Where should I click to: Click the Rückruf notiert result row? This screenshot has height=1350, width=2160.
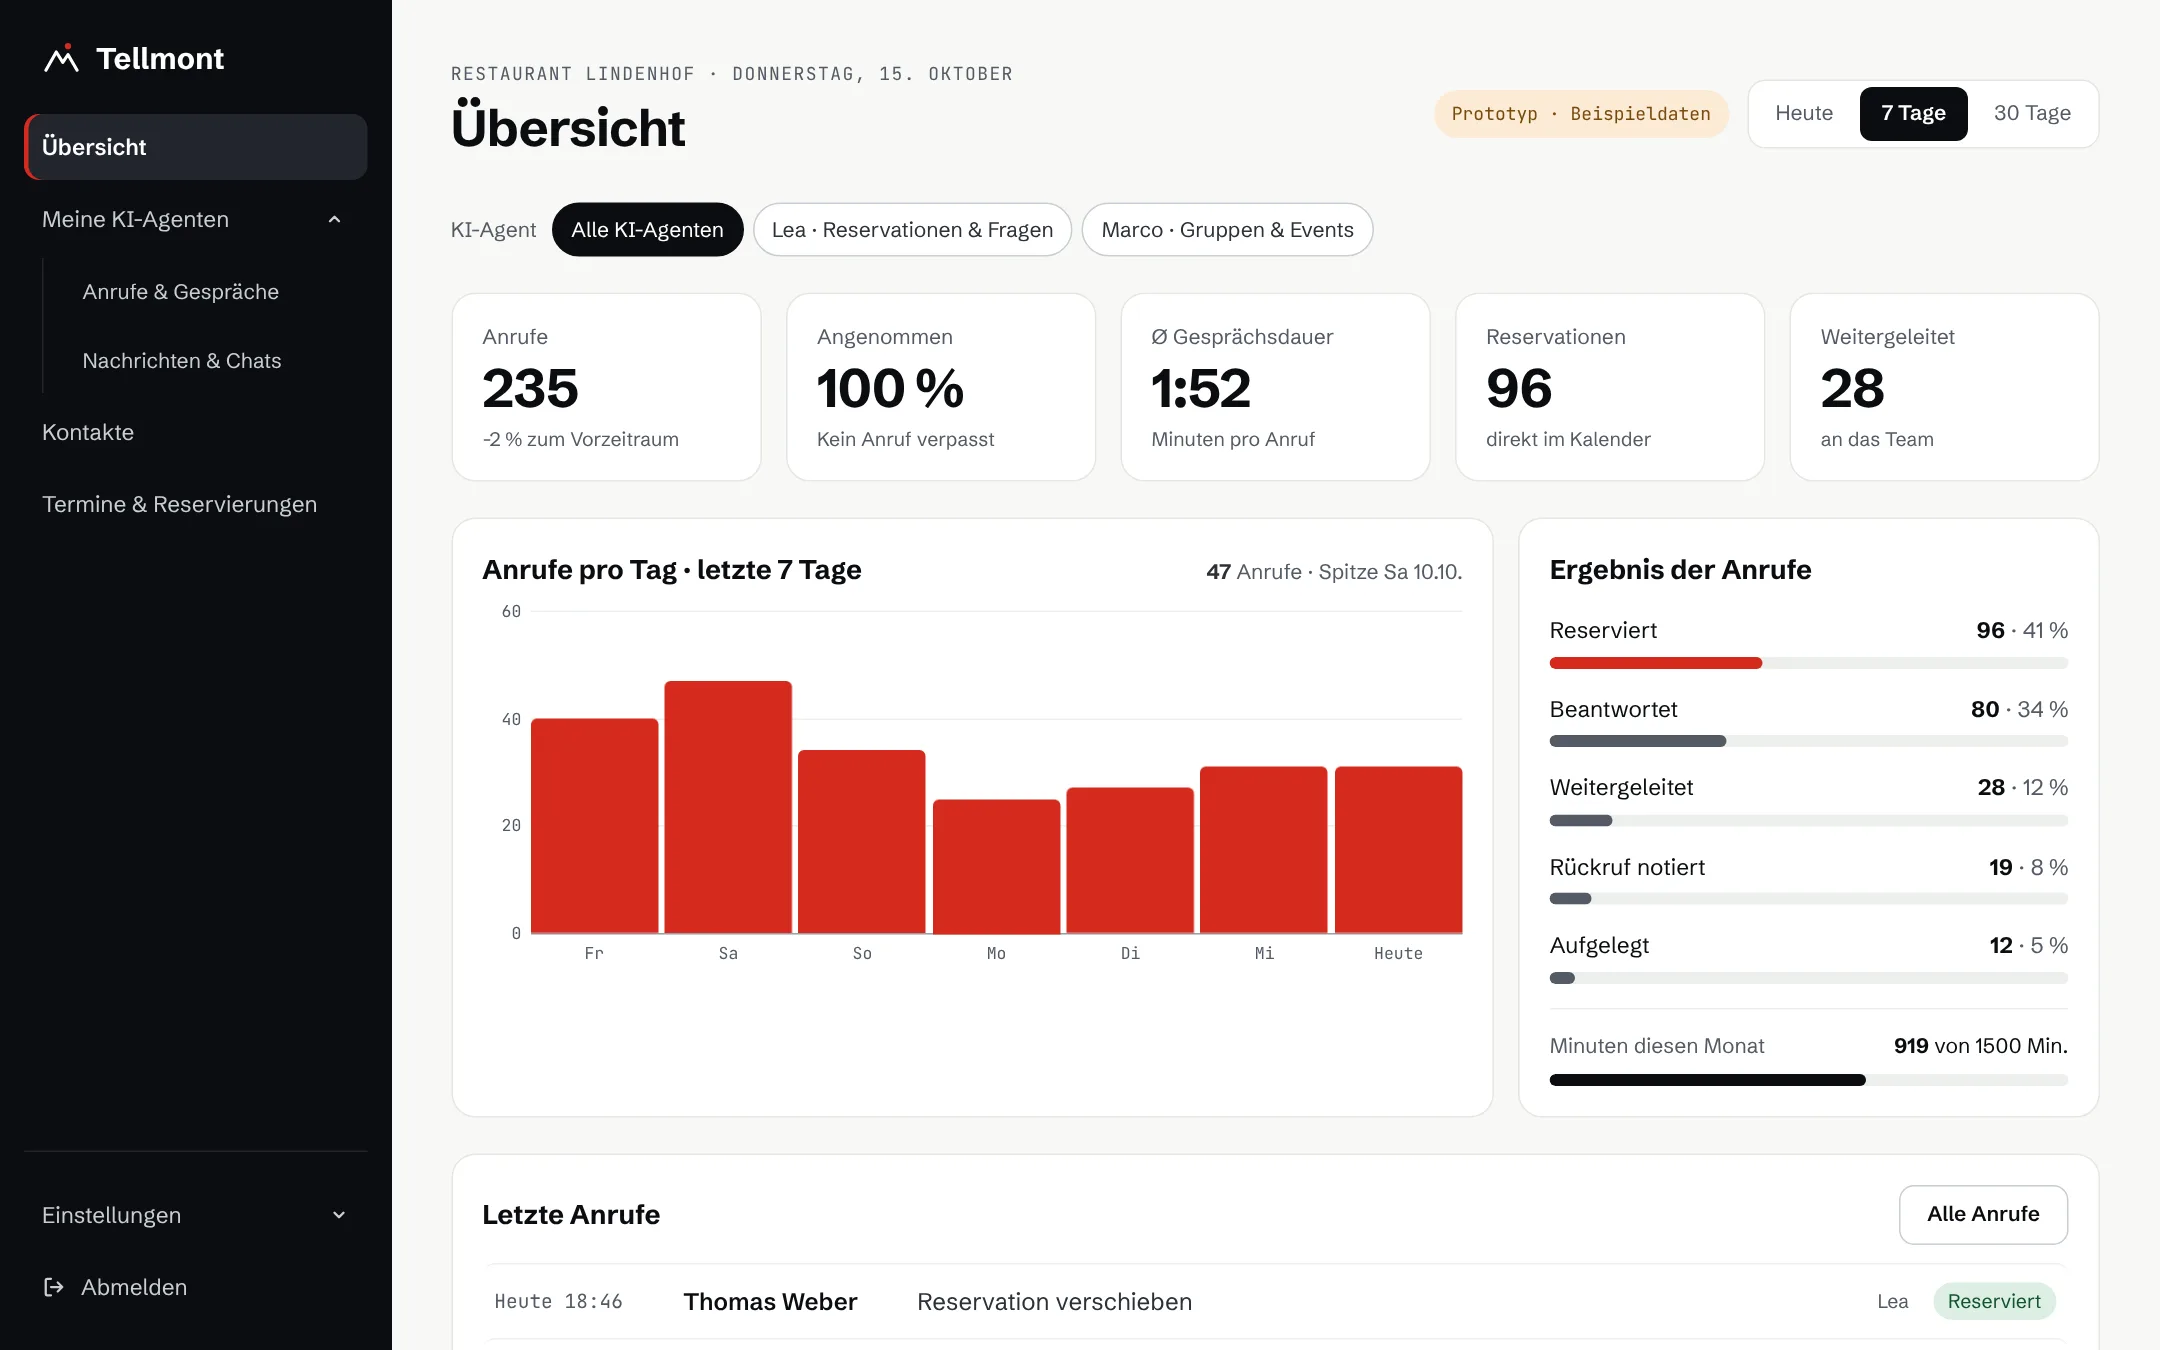tap(1808, 880)
